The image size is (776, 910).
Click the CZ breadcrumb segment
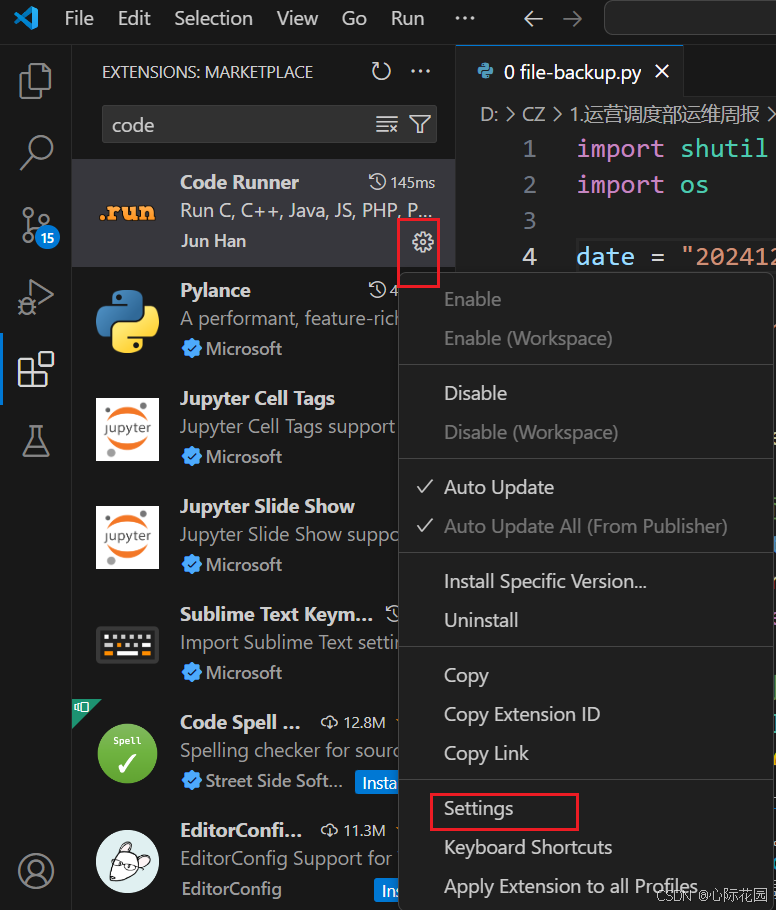tap(533, 114)
